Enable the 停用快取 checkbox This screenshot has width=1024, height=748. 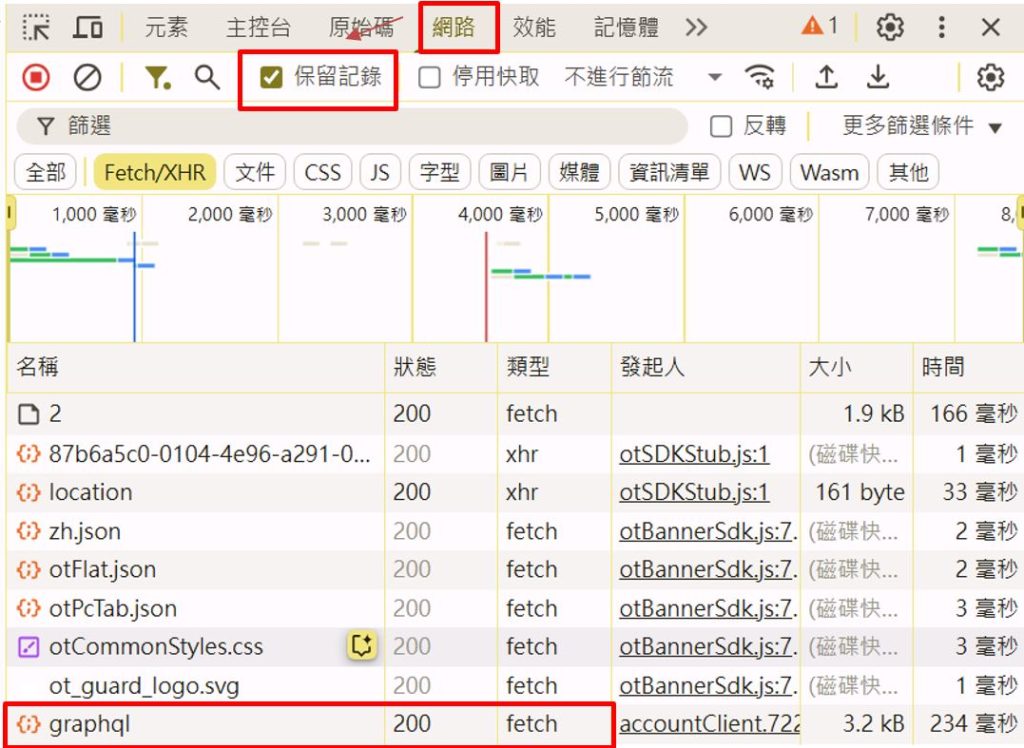429,77
